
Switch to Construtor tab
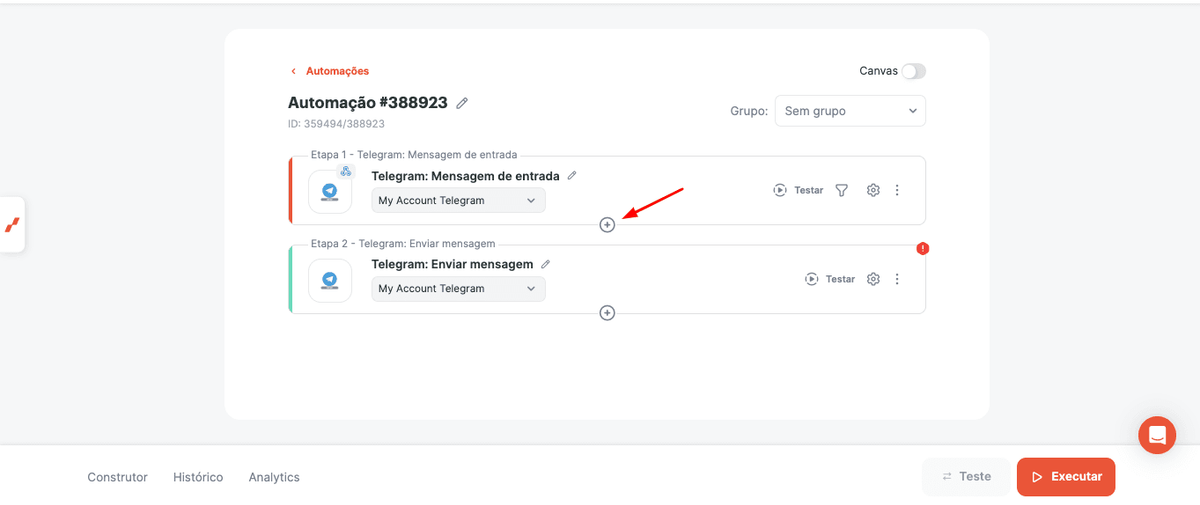pyautogui.click(x=117, y=477)
